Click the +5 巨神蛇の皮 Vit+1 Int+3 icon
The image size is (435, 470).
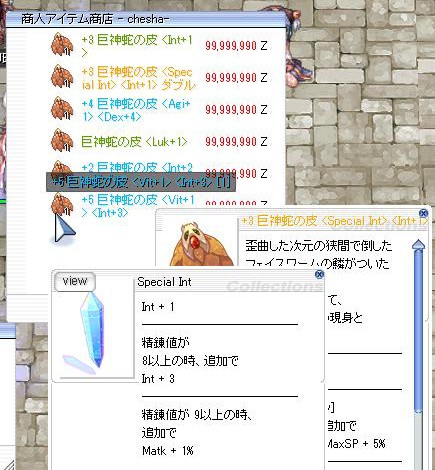click(x=62, y=204)
